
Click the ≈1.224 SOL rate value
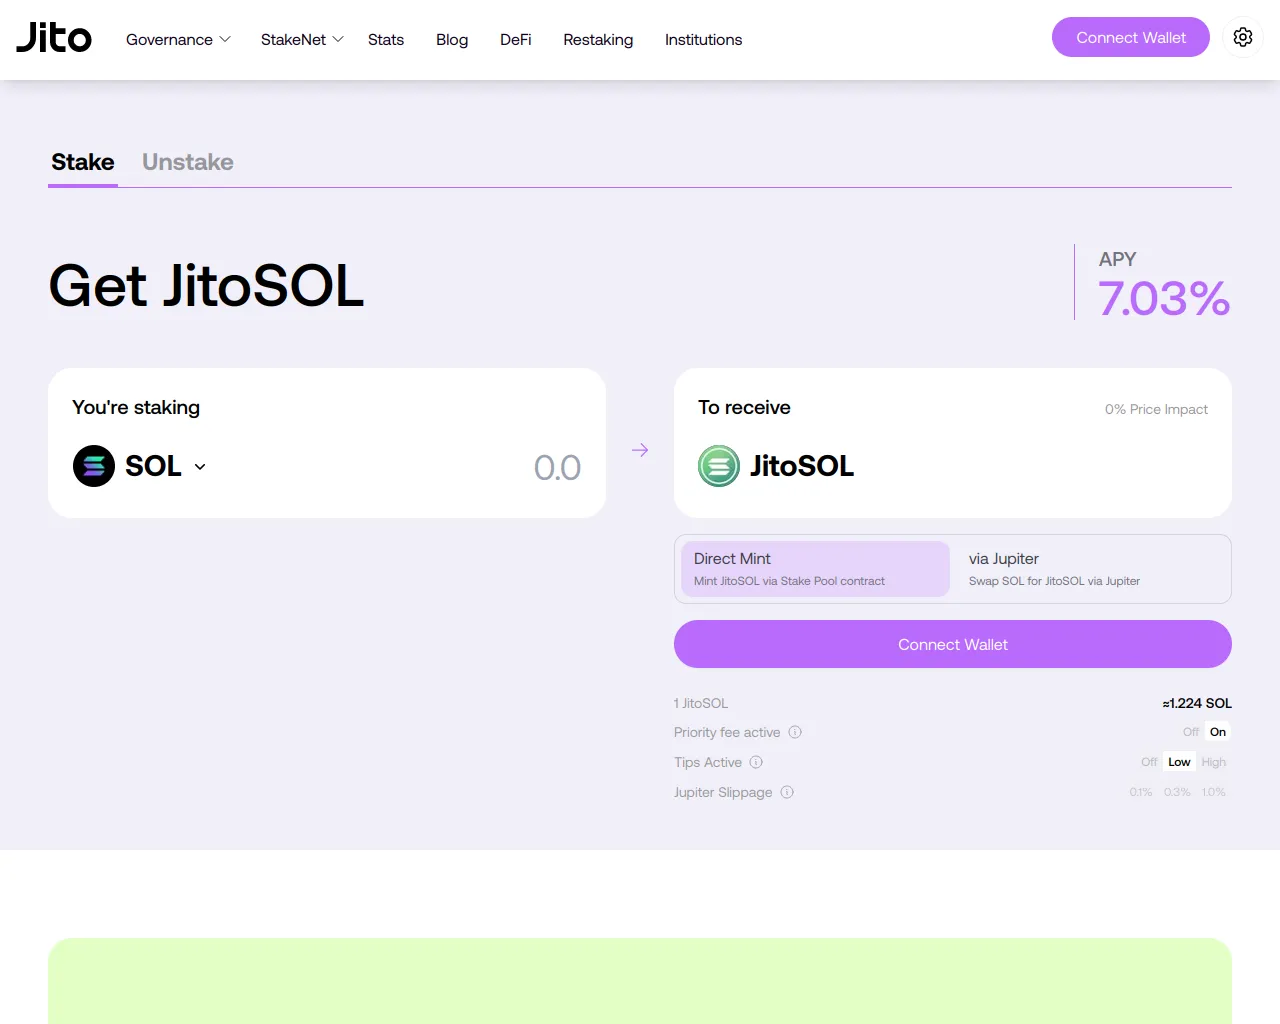pyautogui.click(x=1197, y=703)
